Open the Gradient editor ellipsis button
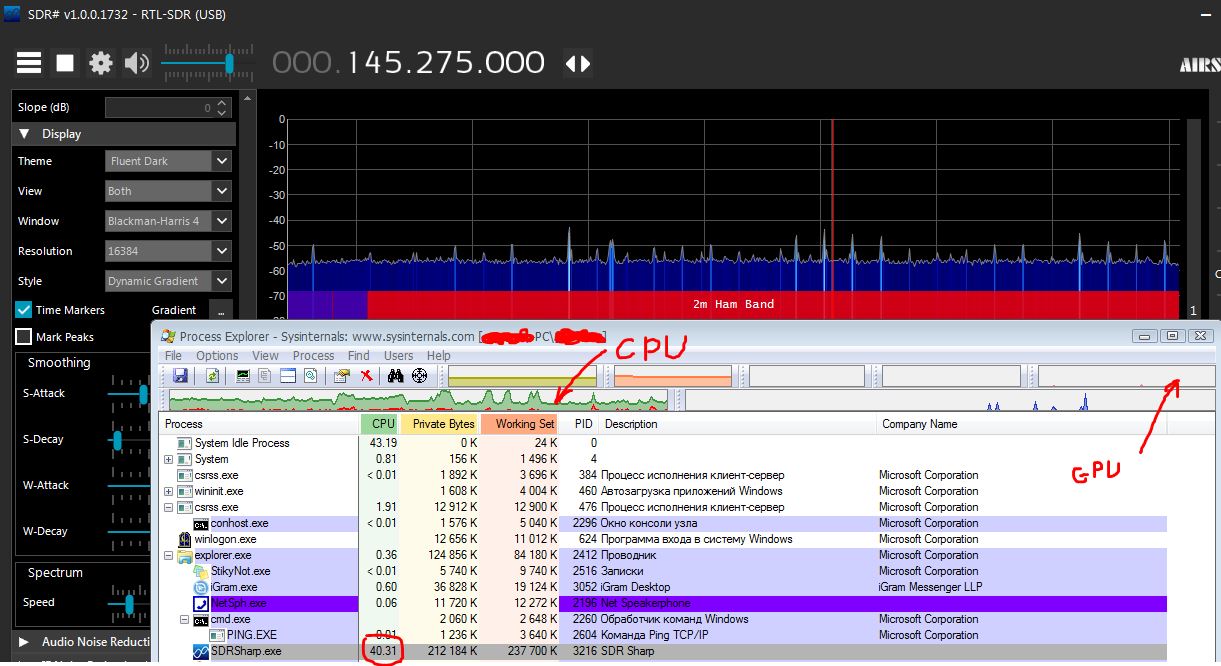Image resolution: width=1221 pixels, height=666 pixels. (221, 311)
